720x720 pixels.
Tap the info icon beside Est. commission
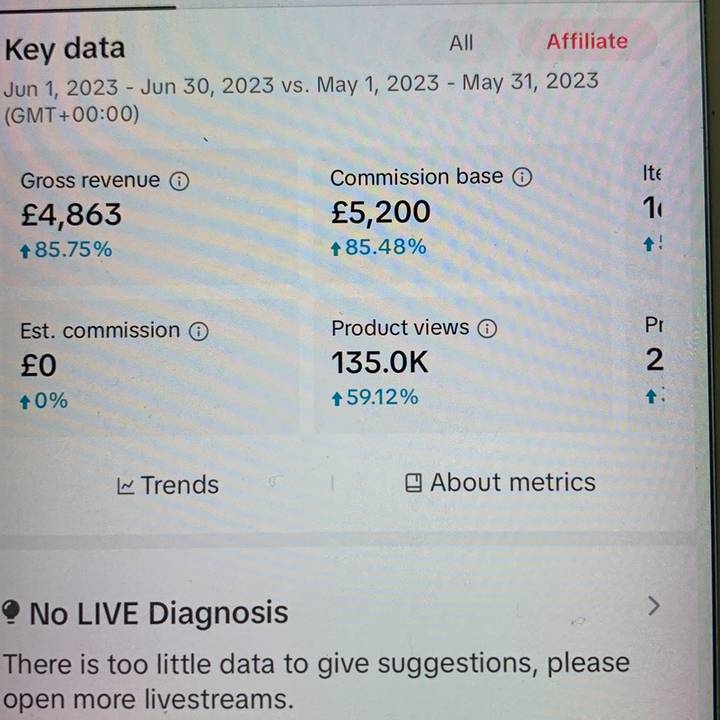tap(199, 331)
